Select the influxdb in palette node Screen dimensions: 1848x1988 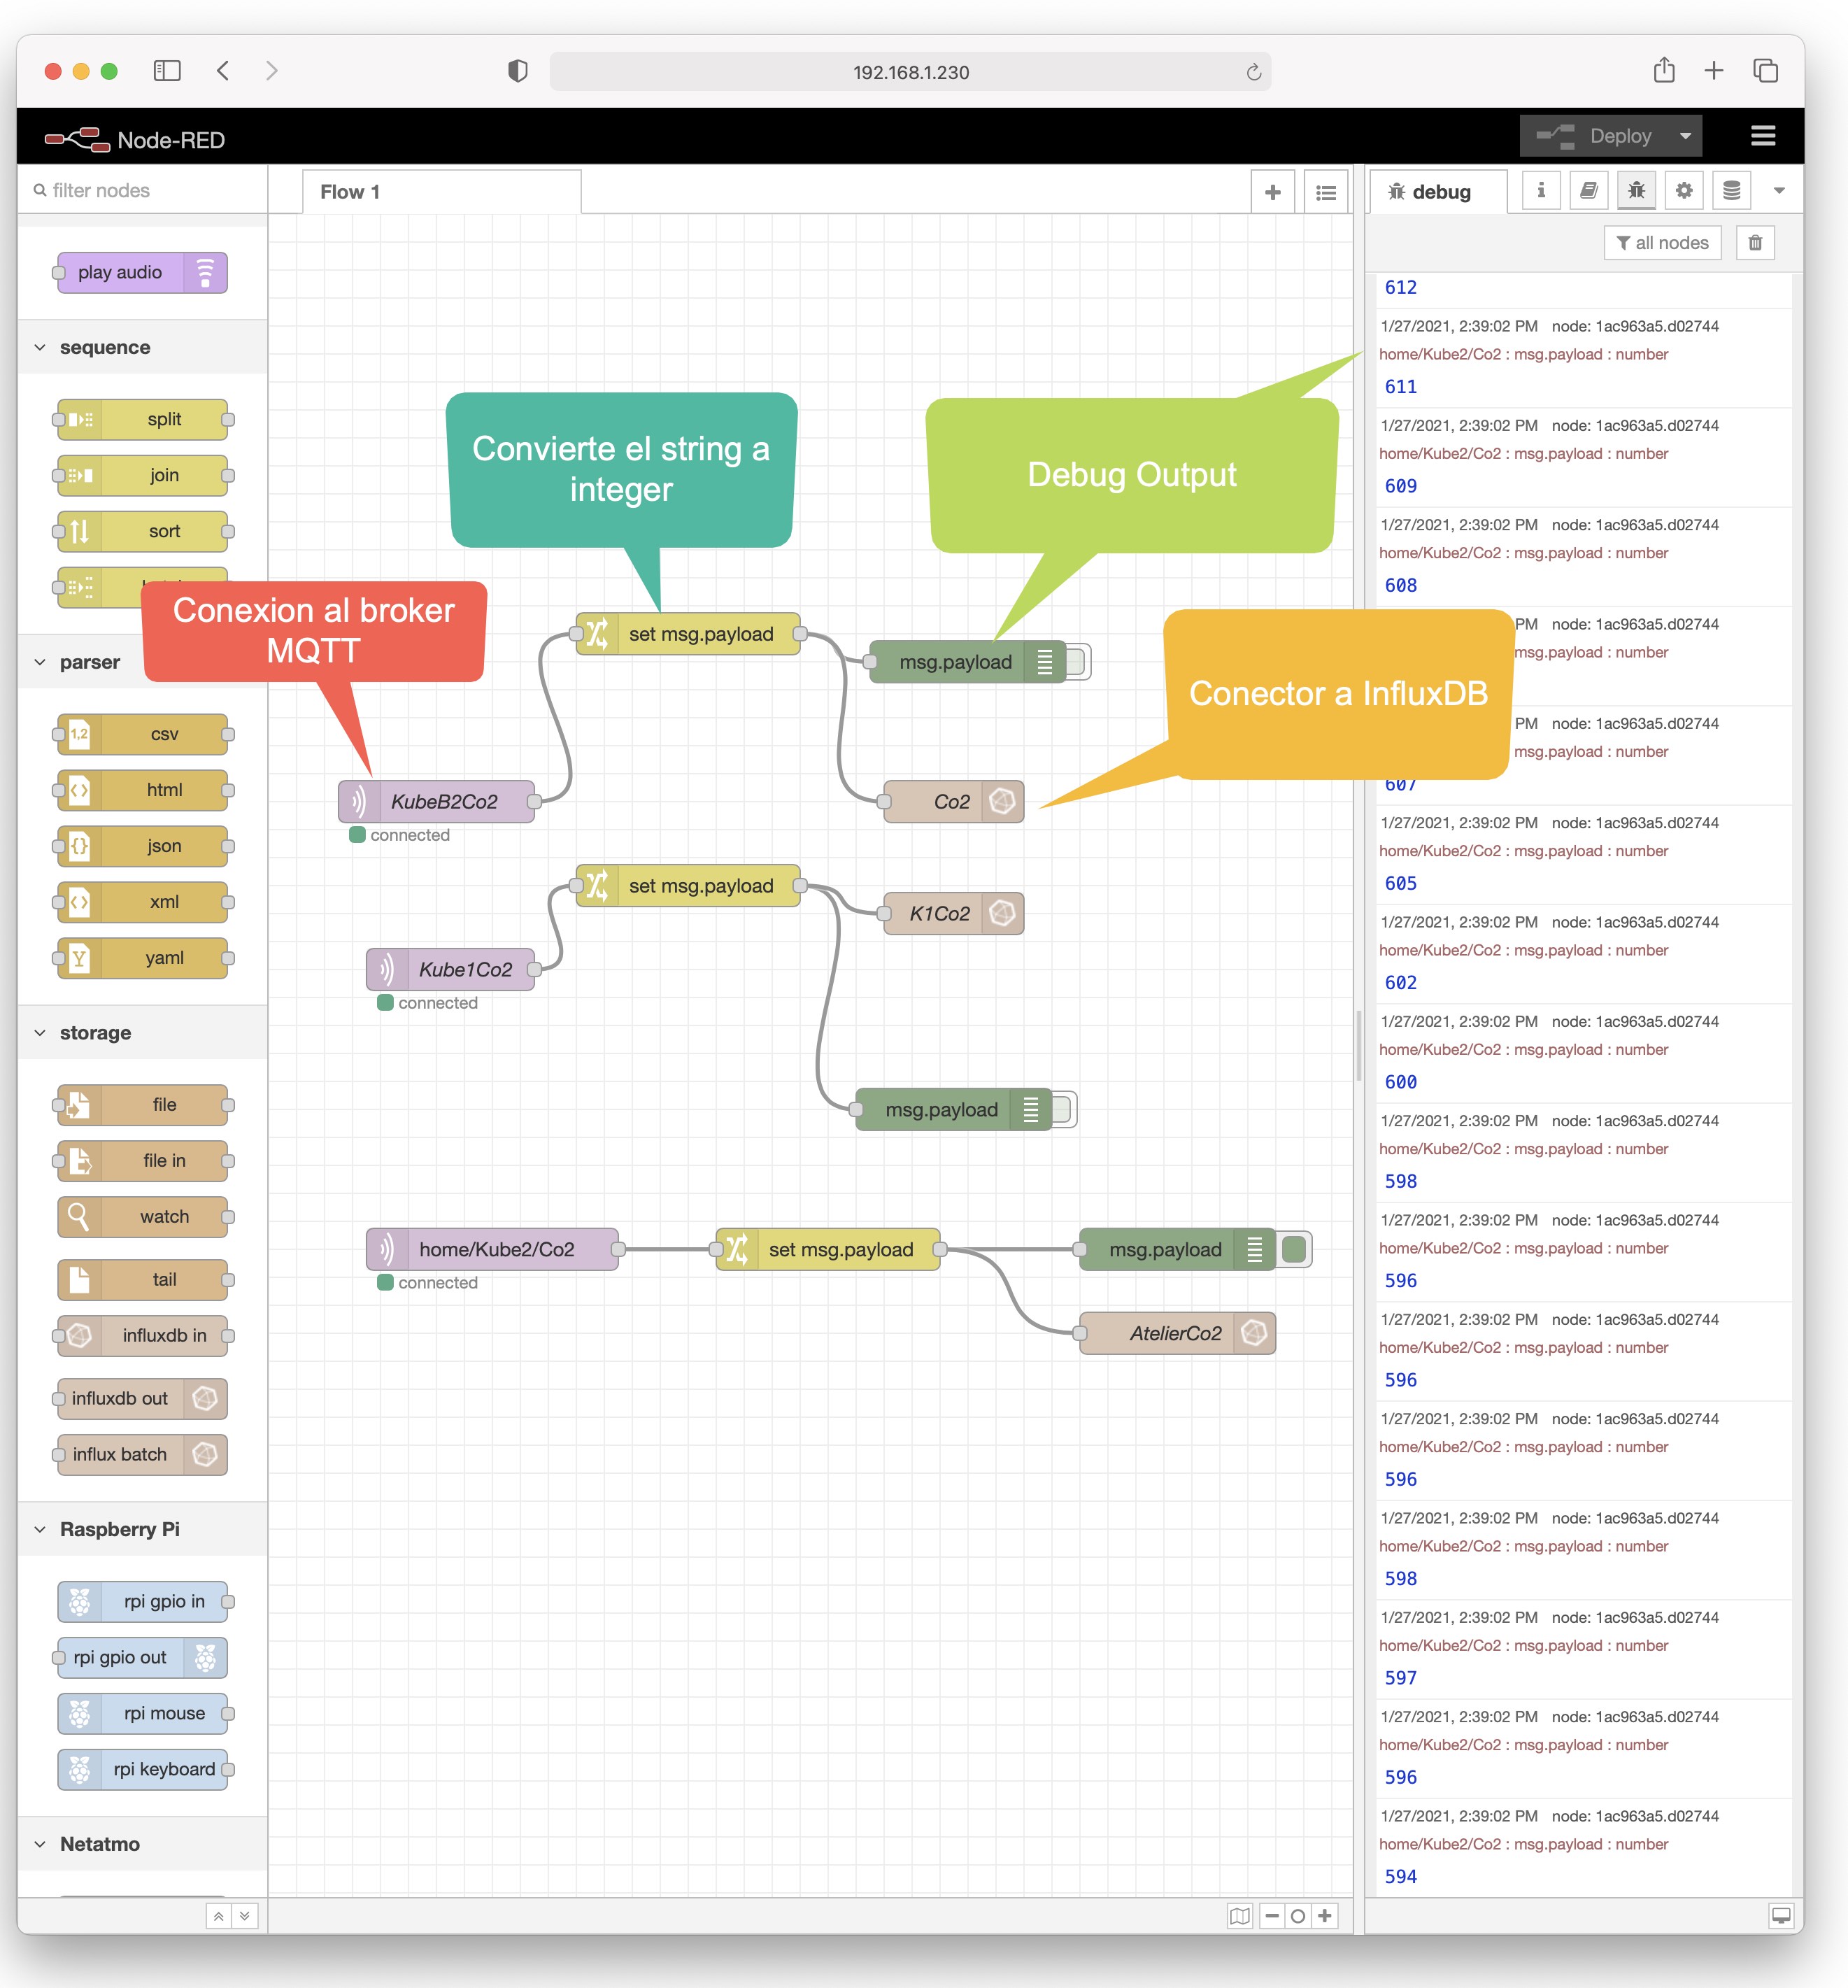[x=142, y=1337]
